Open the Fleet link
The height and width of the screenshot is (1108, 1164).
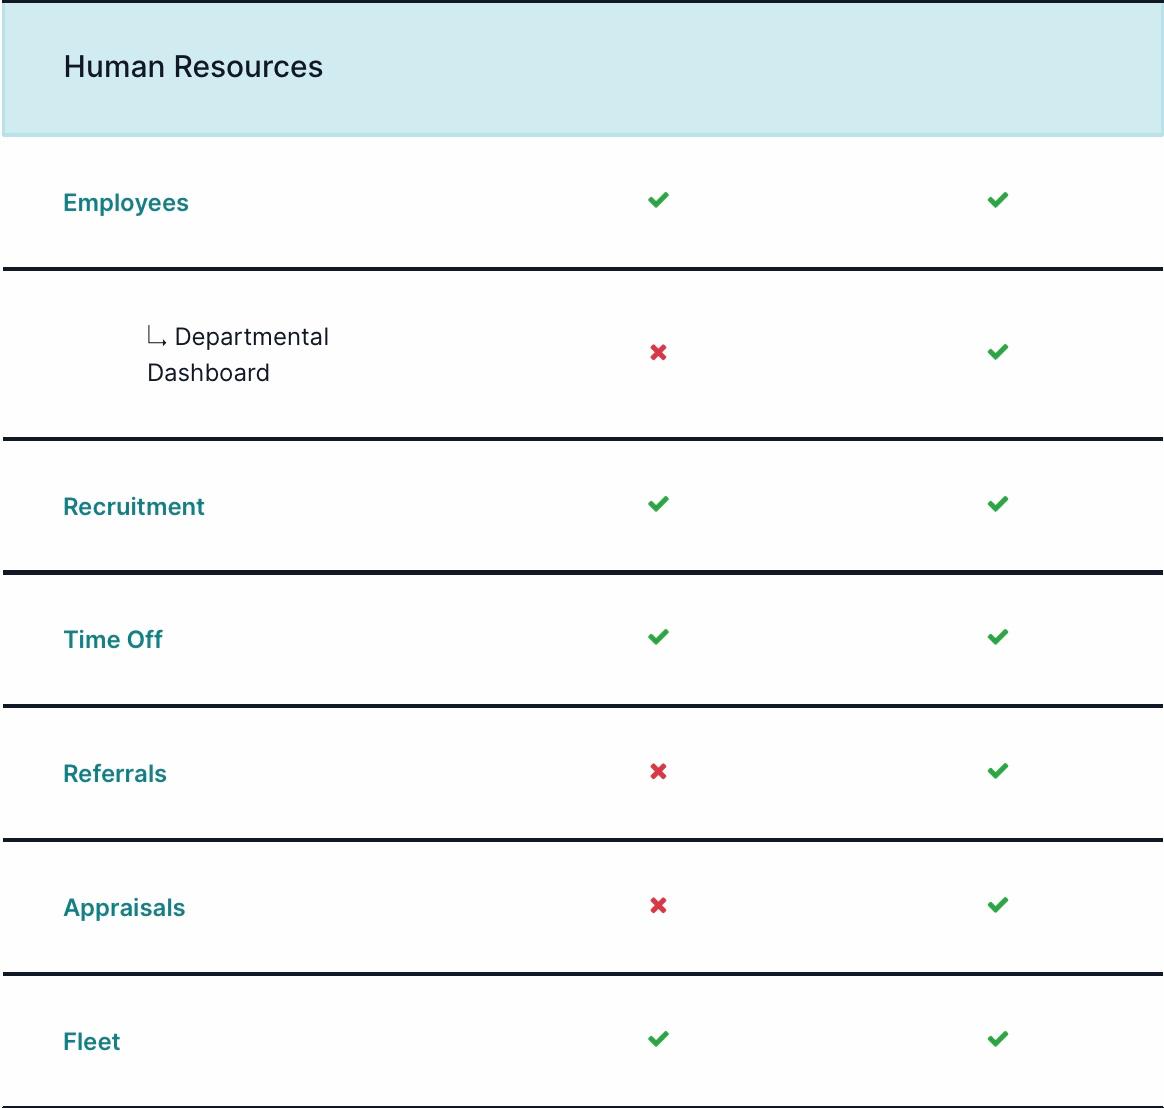pos(91,1041)
